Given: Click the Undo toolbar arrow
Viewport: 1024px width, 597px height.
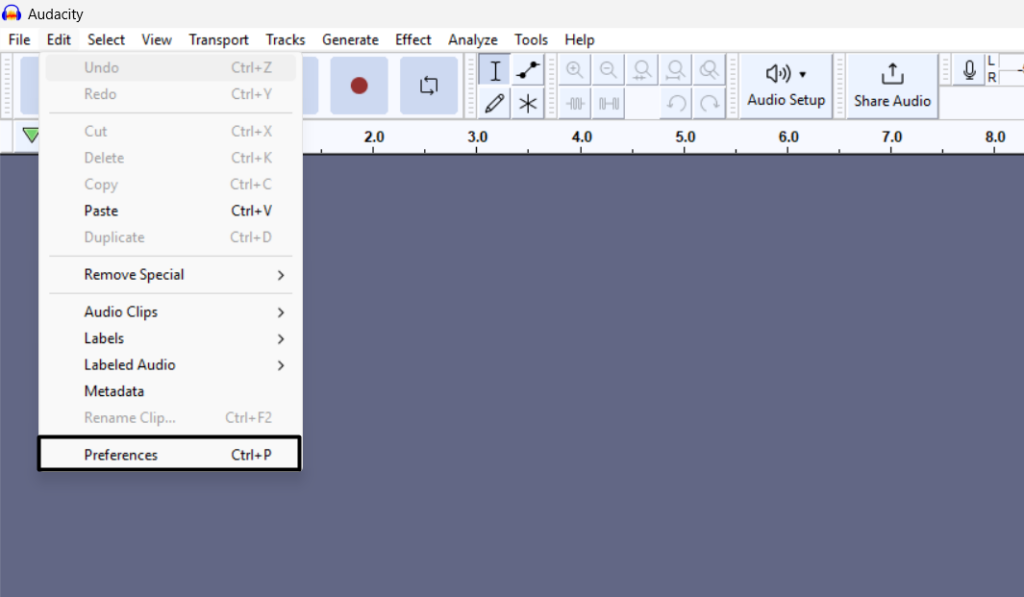Looking at the screenshot, I should (x=676, y=103).
